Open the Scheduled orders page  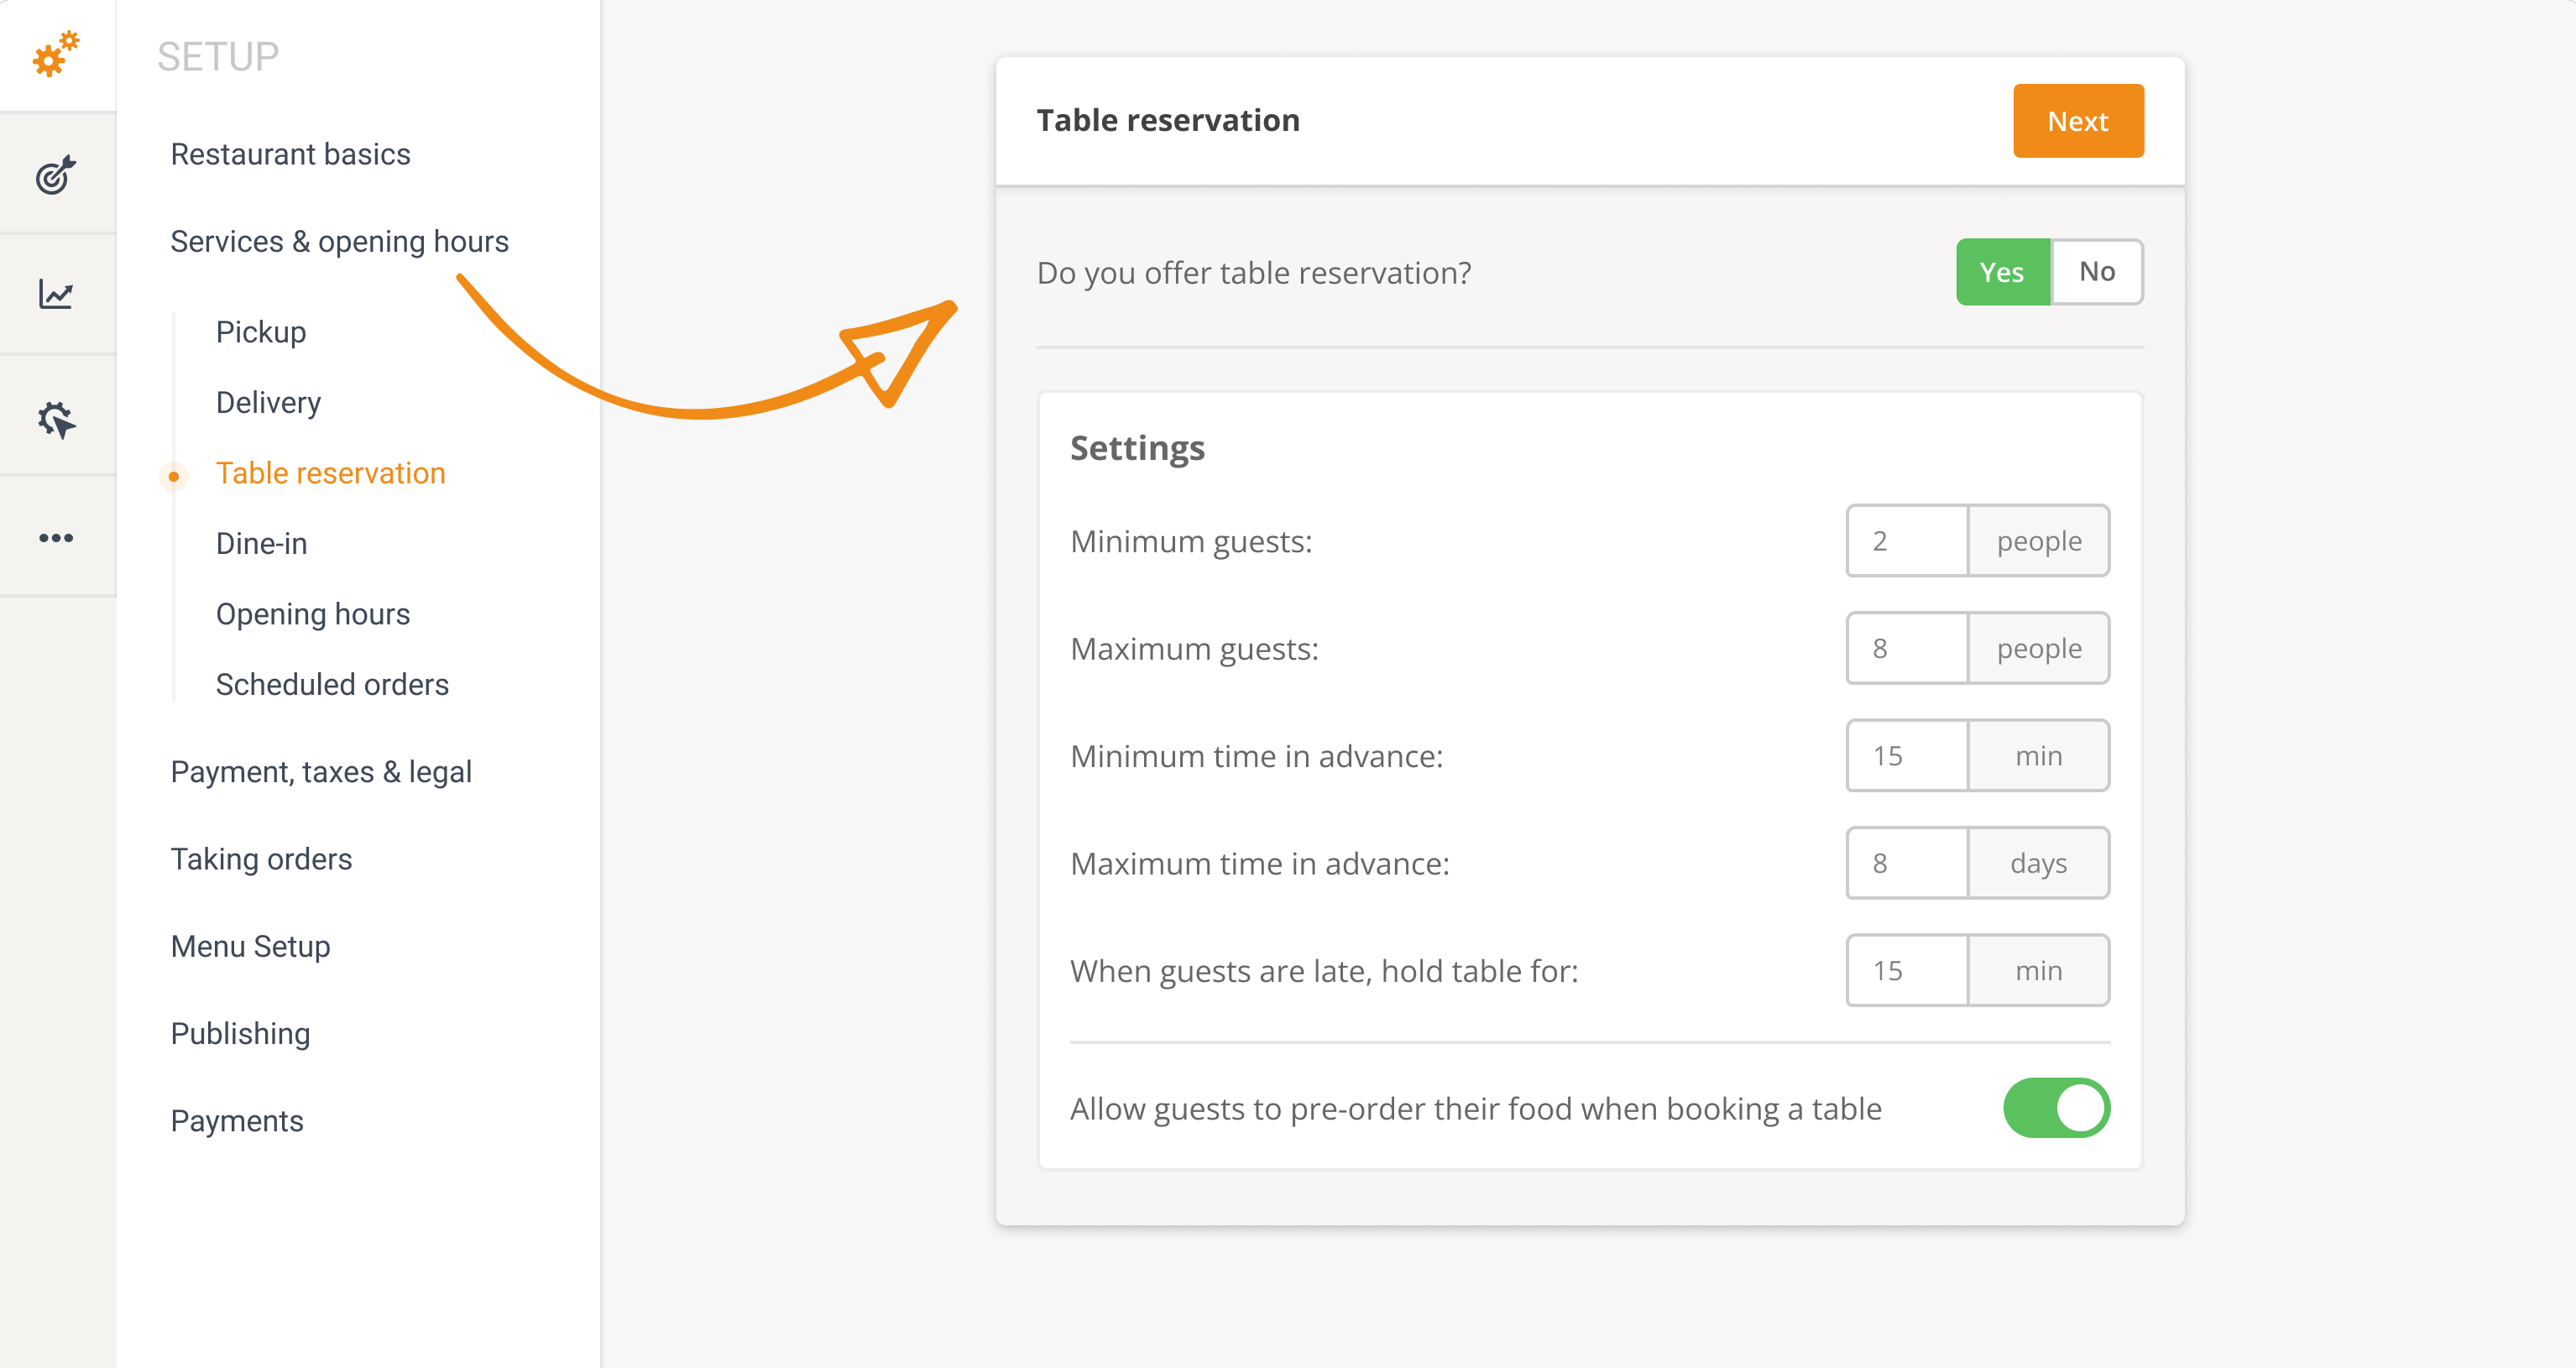click(332, 684)
